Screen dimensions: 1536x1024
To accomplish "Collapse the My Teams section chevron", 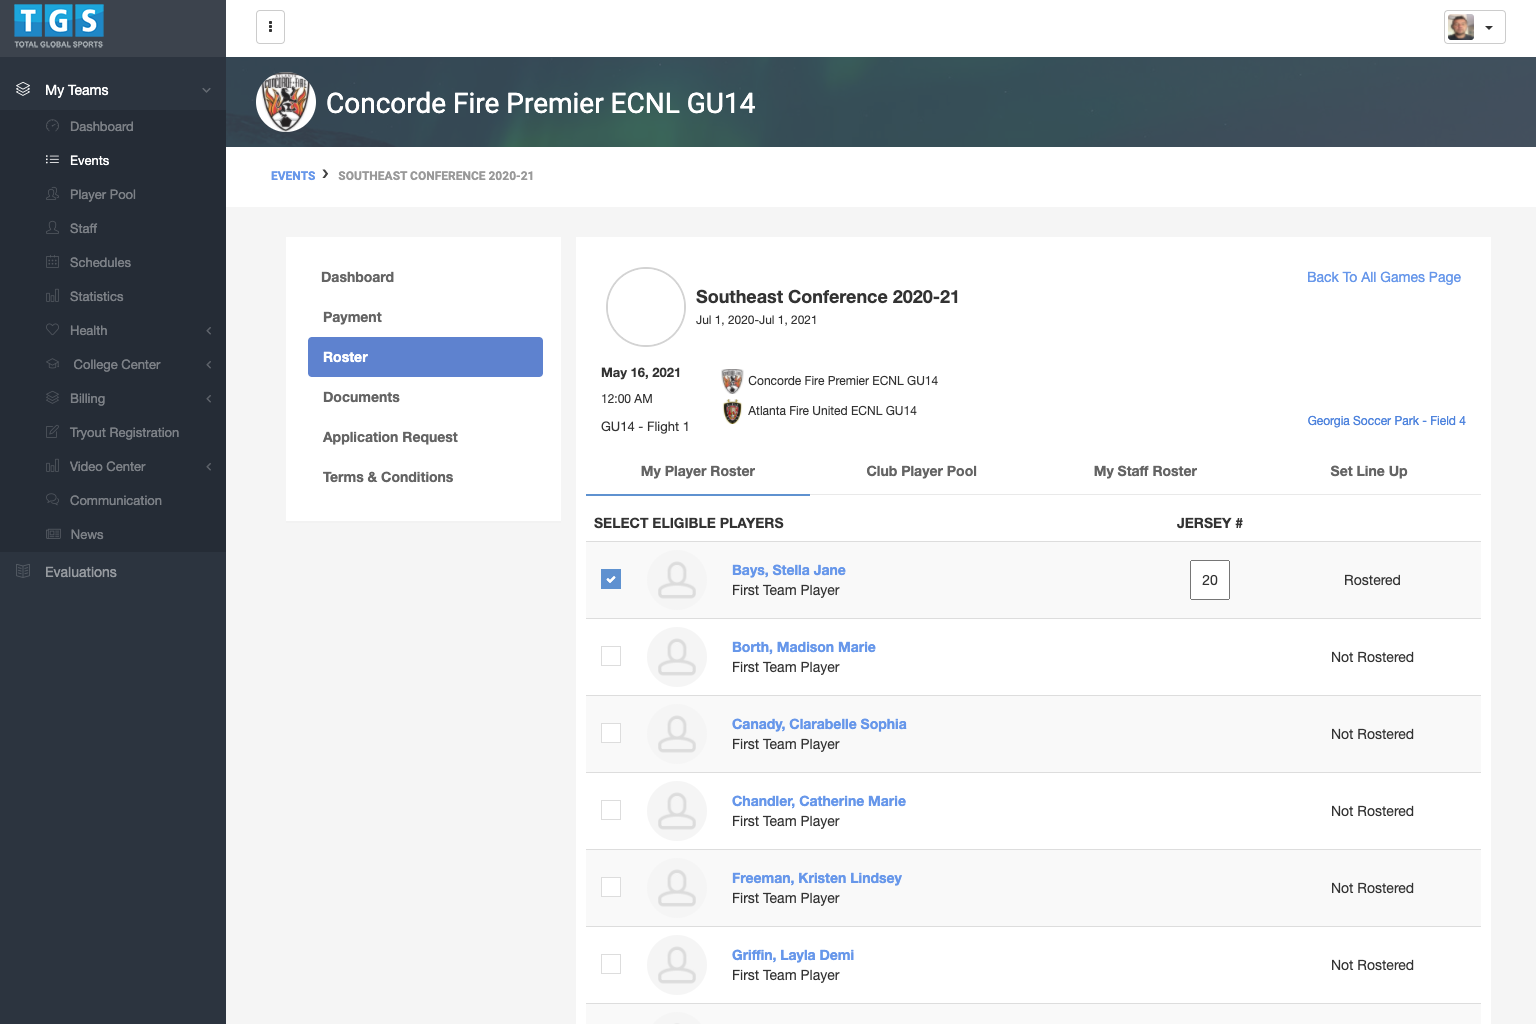I will pyautogui.click(x=206, y=90).
